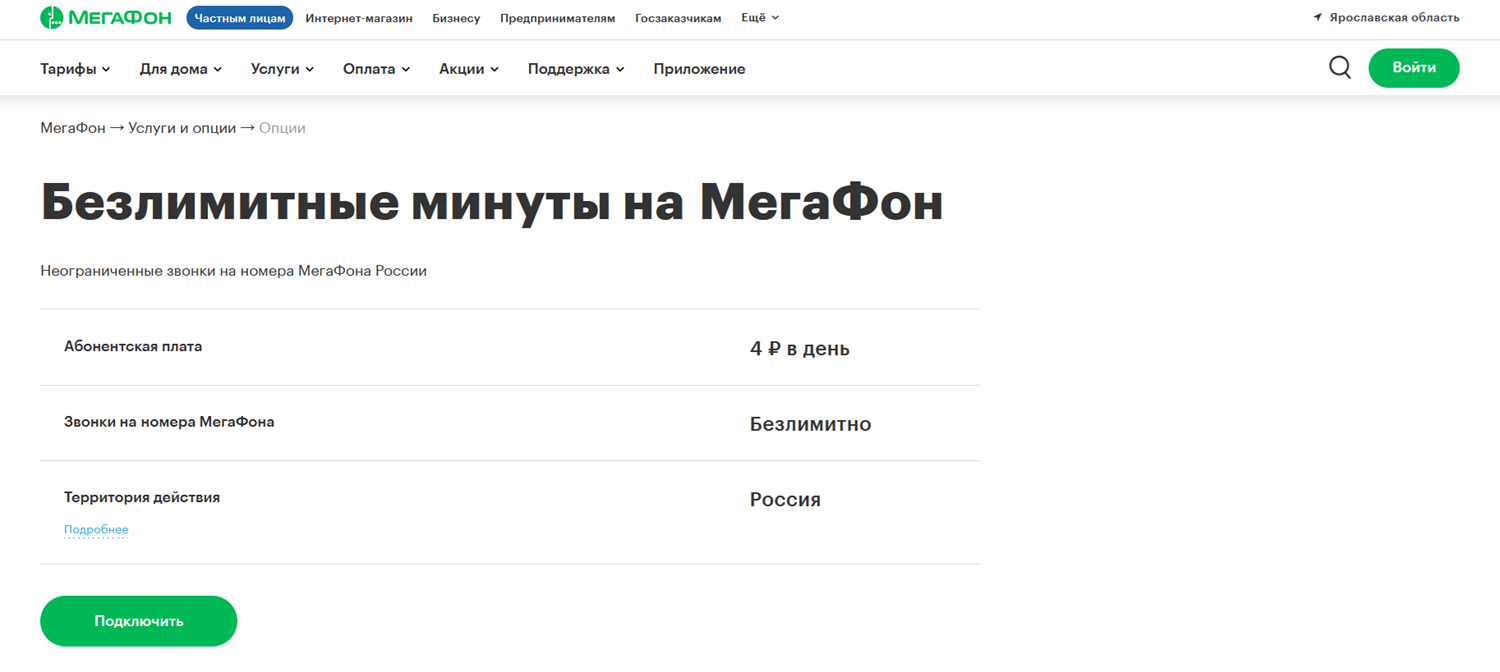Expand the Акции dropdown menu
Image resolution: width=1500 pixels, height=672 pixels.
tap(469, 69)
